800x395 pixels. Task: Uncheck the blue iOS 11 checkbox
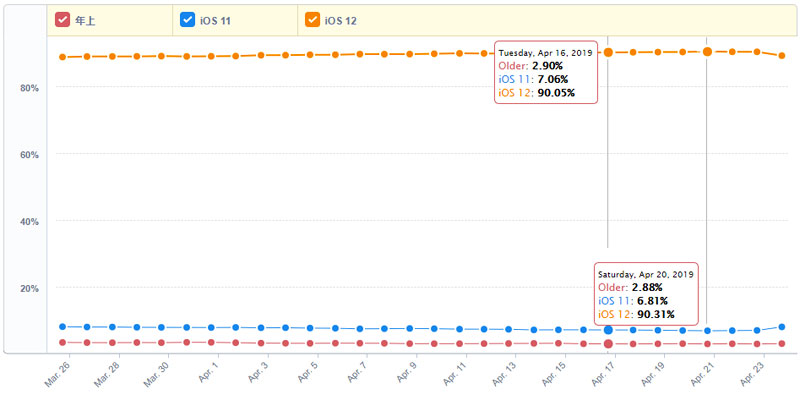[188, 20]
